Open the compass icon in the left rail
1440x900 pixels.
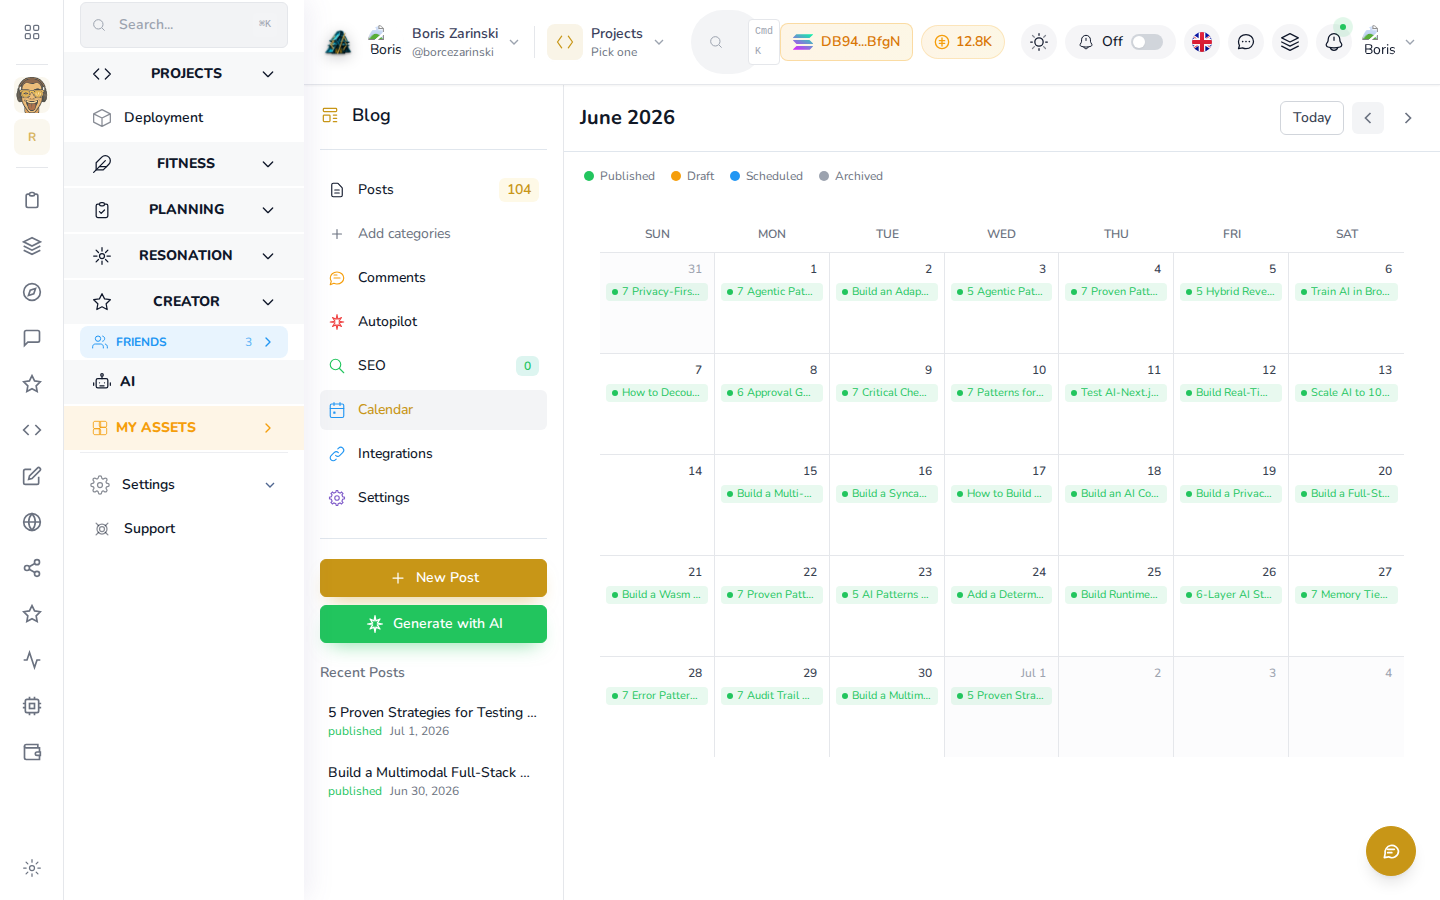32,292
